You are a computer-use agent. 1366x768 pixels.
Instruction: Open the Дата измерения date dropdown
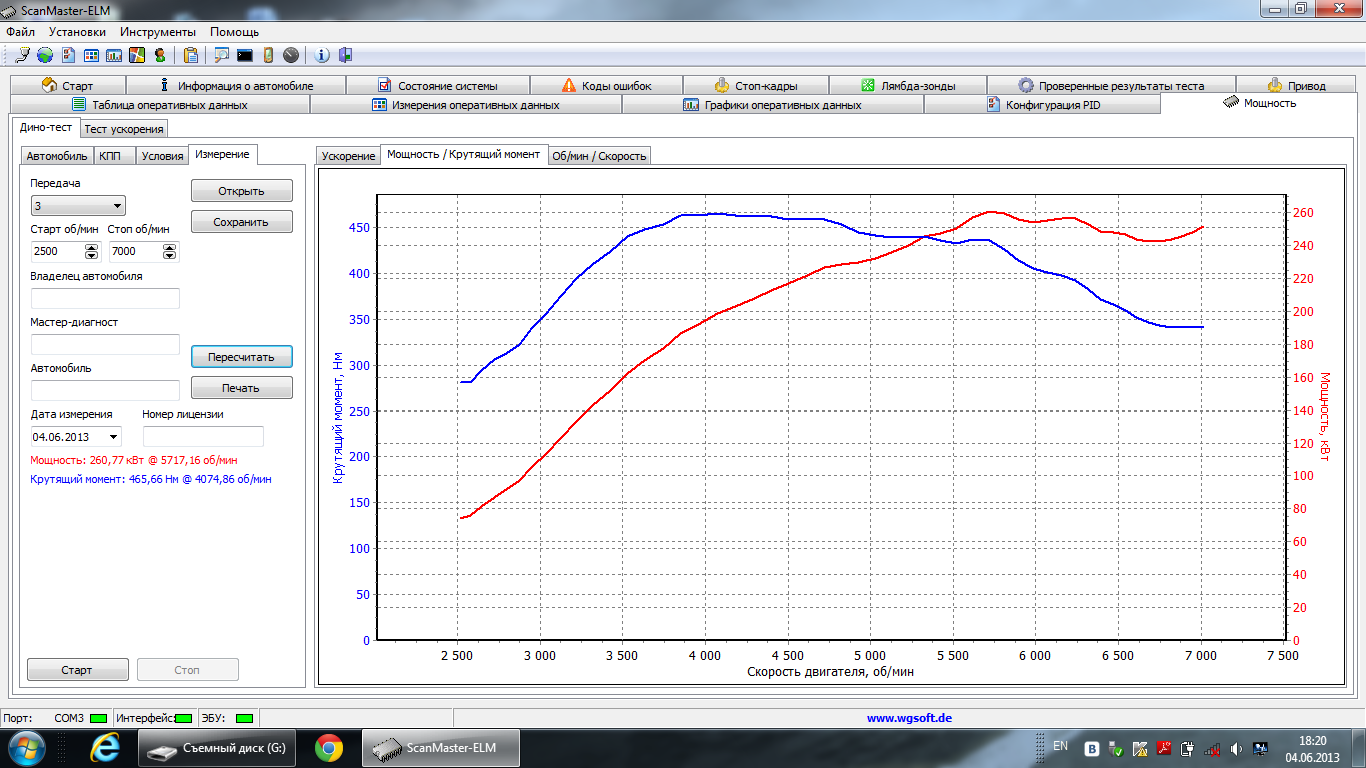point(113,437)
